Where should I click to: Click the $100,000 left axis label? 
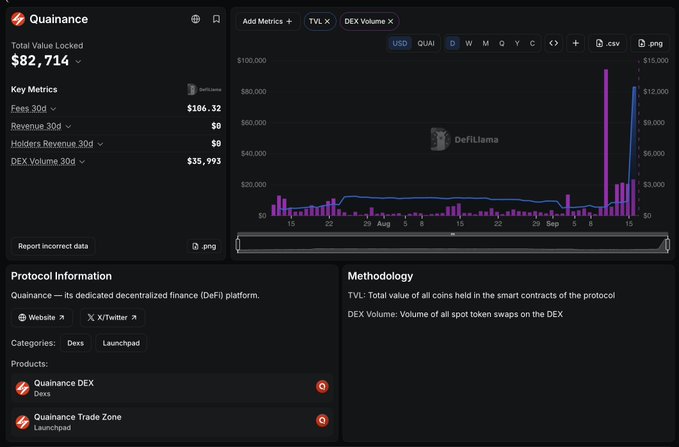[252, 61]
